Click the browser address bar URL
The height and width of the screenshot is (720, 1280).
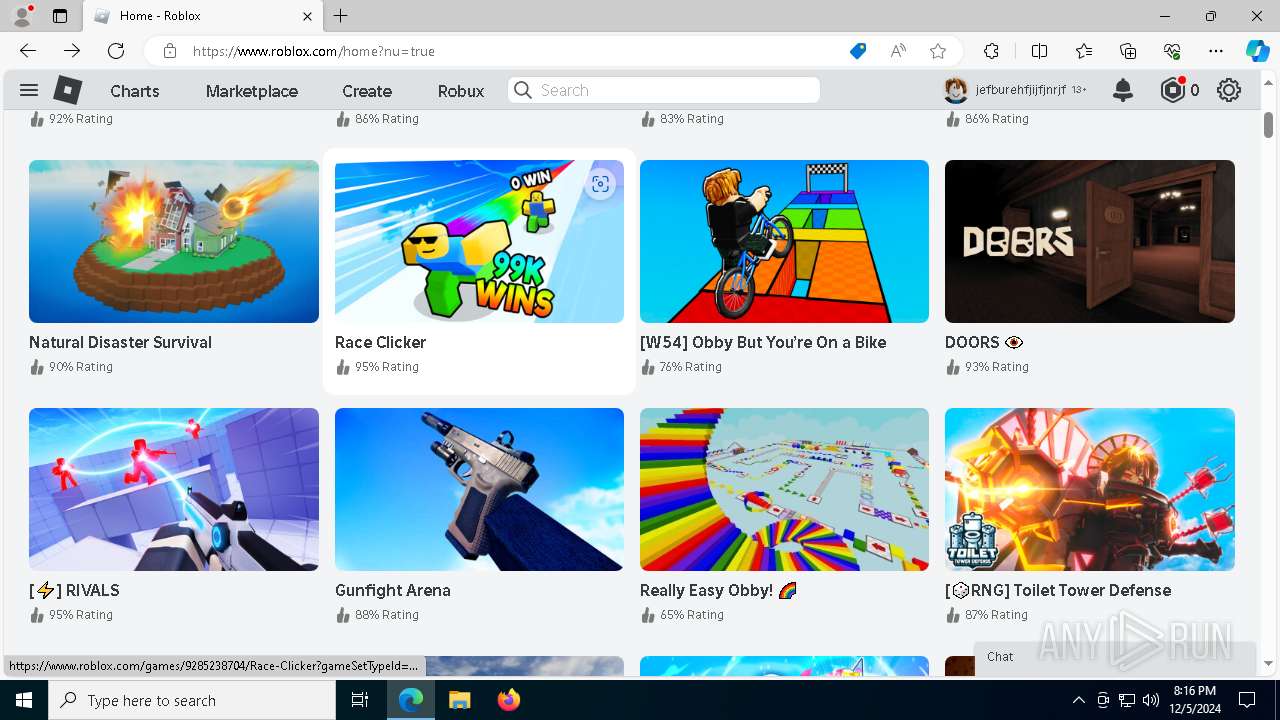point(314,51)
